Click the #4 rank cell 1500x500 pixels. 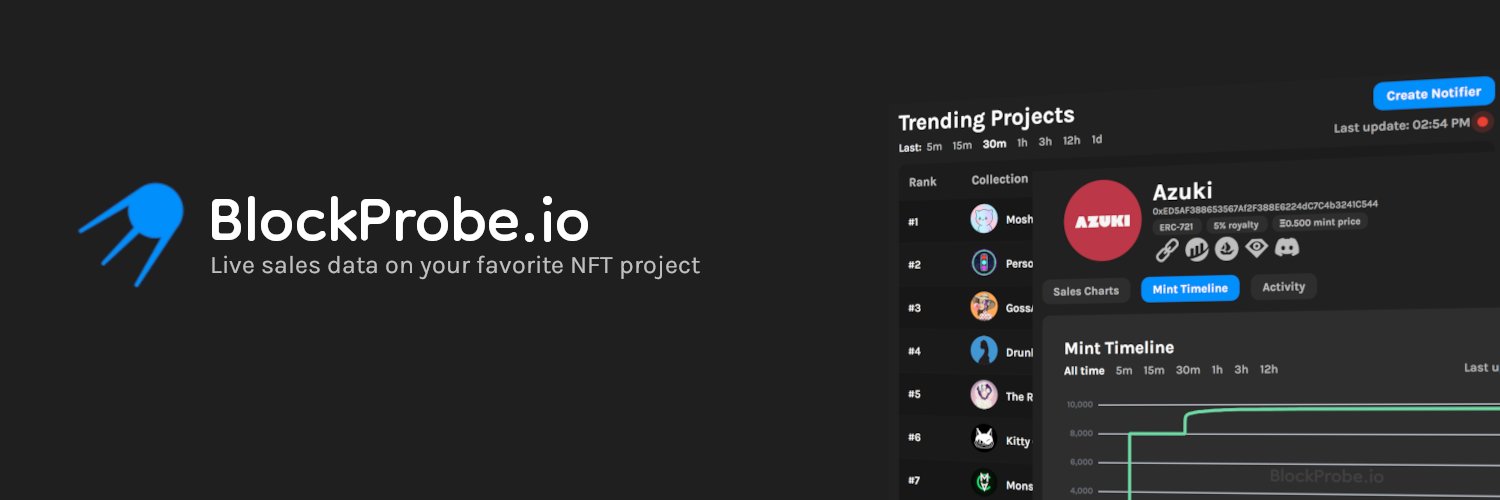pos(914,351)
